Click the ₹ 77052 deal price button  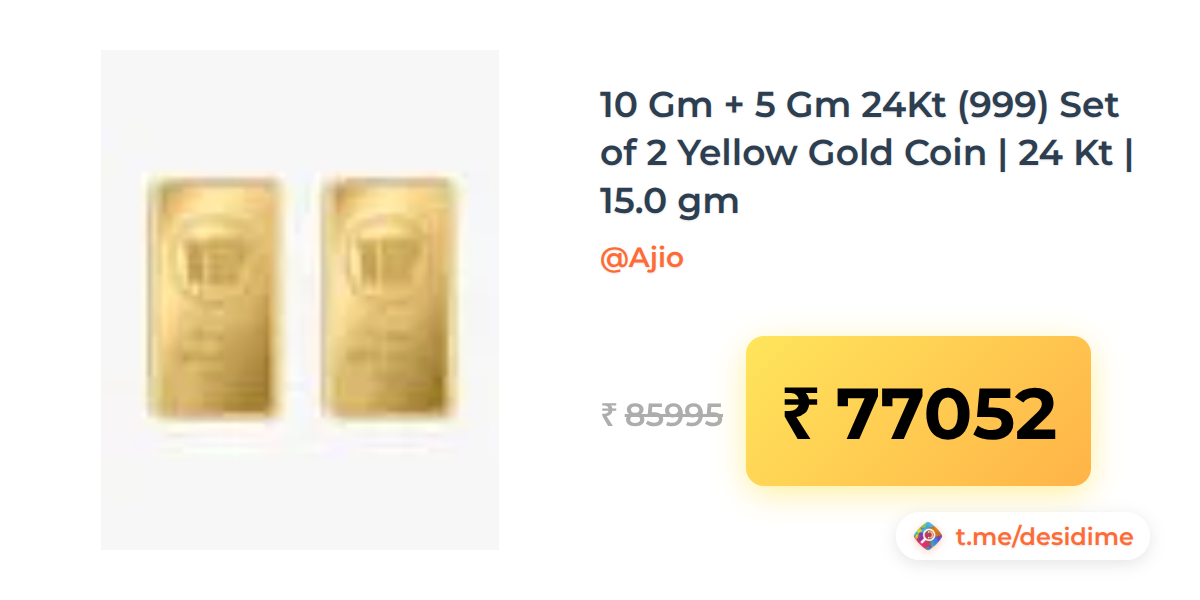point(918,411)
